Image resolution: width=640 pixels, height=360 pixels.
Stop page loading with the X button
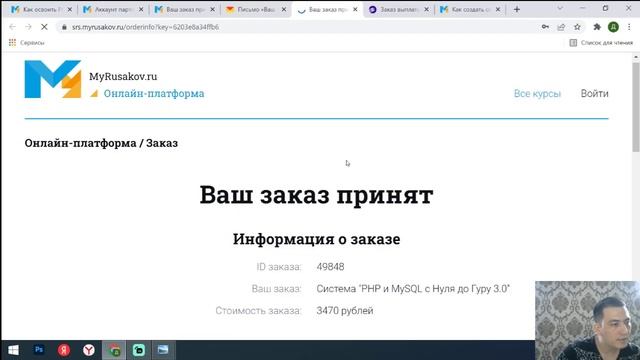pyautogui.click(x=44, y=27)
